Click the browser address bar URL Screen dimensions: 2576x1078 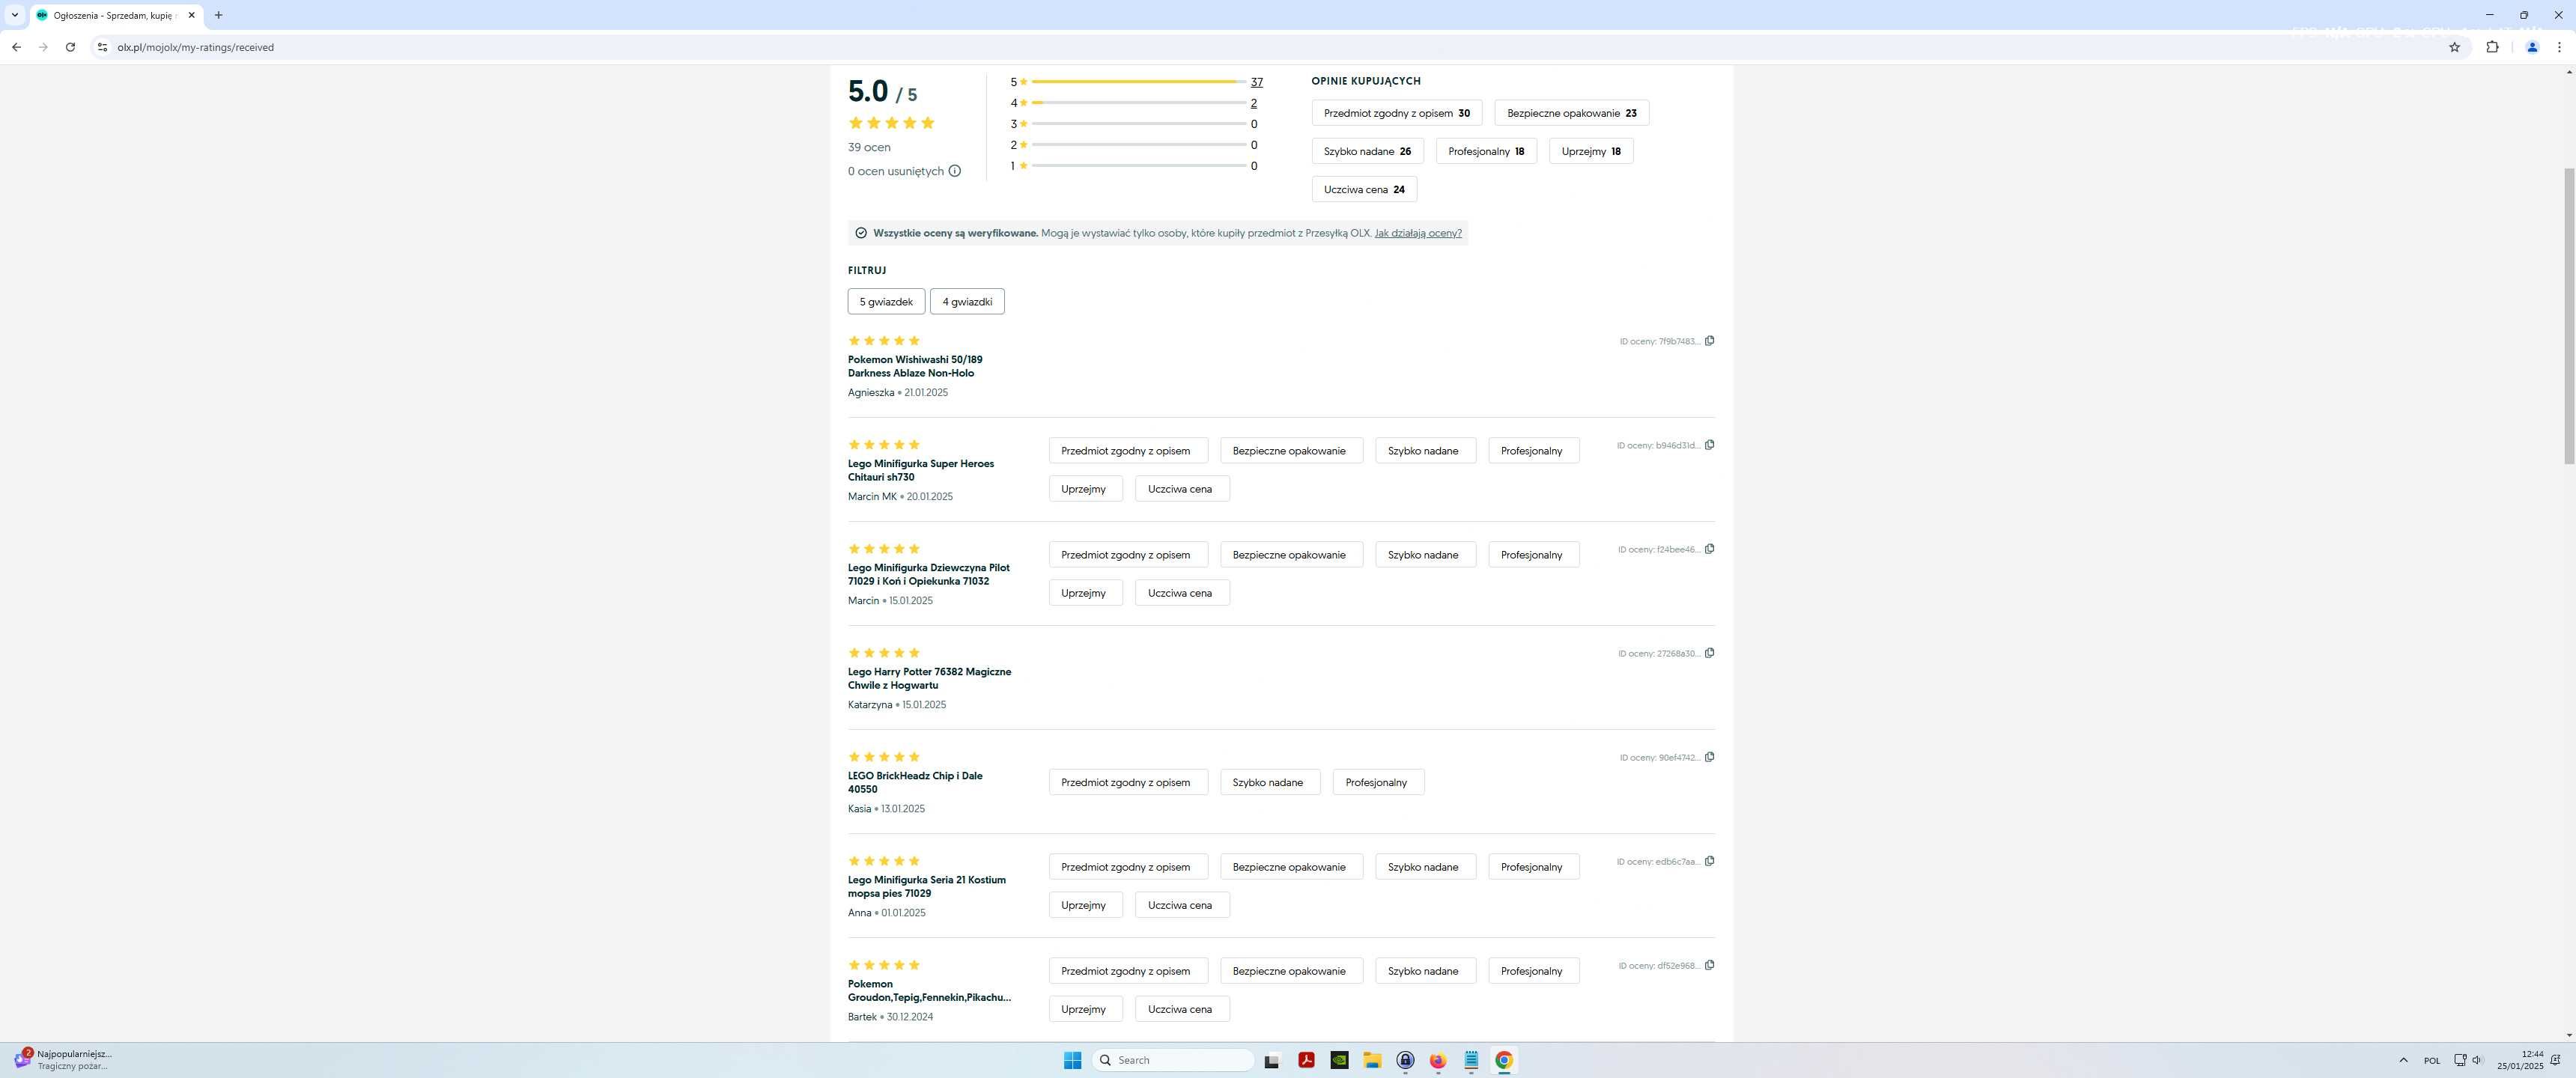coord(195,47)
